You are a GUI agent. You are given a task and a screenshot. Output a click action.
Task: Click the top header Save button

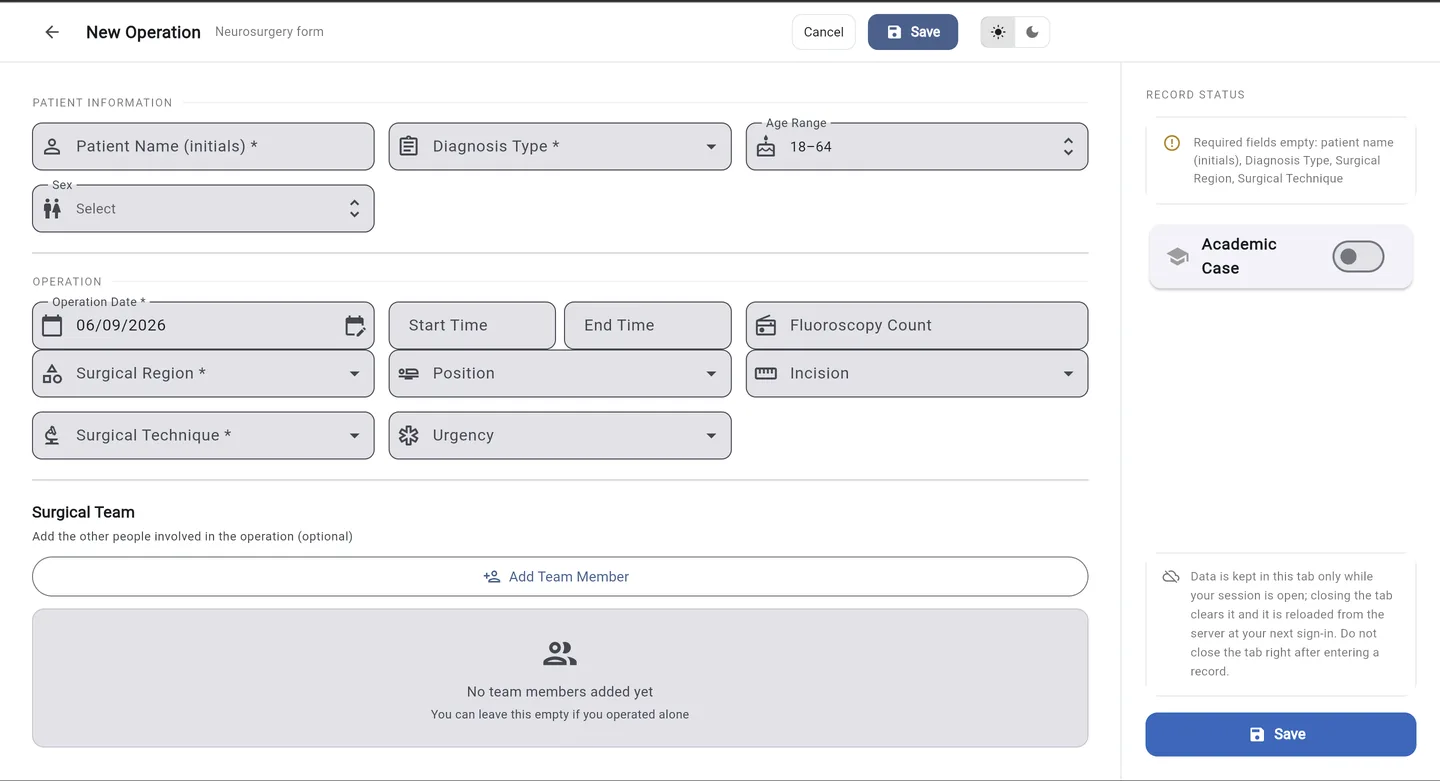pos(913,32)
